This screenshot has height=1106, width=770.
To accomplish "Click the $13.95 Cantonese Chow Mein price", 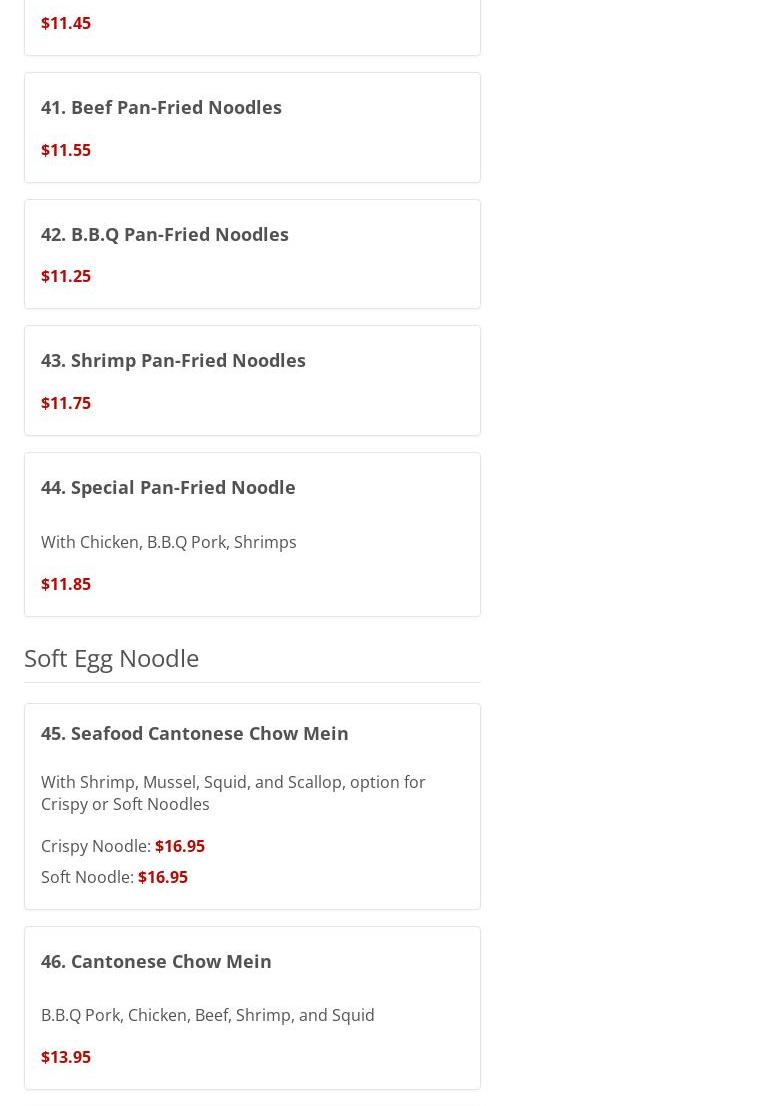I will [66, 1057].
